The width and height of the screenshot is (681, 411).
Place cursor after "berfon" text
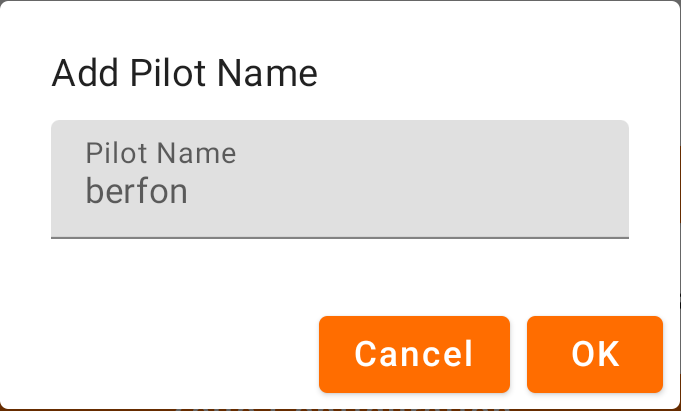point(190,191)
